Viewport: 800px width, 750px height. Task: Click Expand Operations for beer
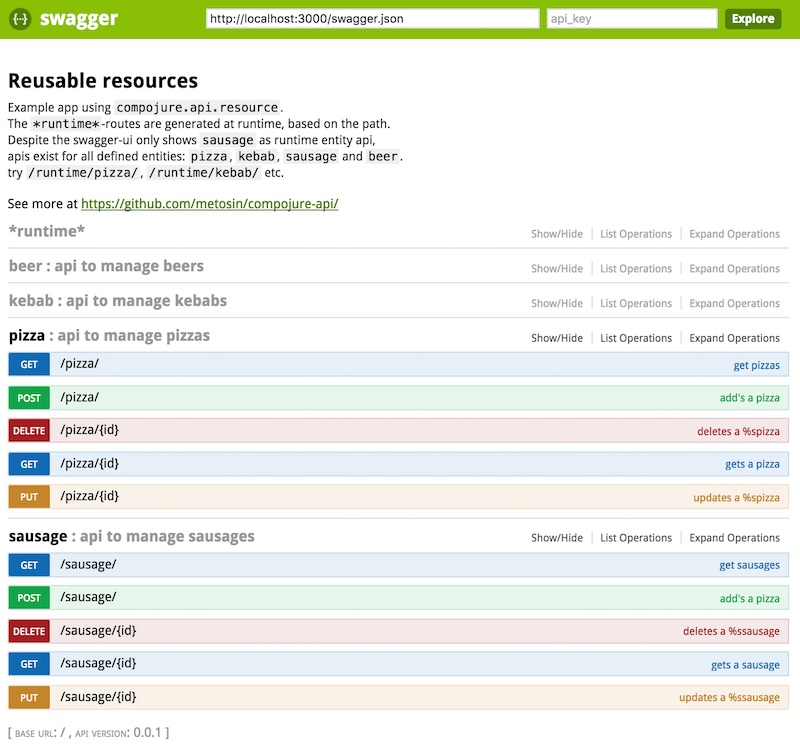tap(734, 269)
